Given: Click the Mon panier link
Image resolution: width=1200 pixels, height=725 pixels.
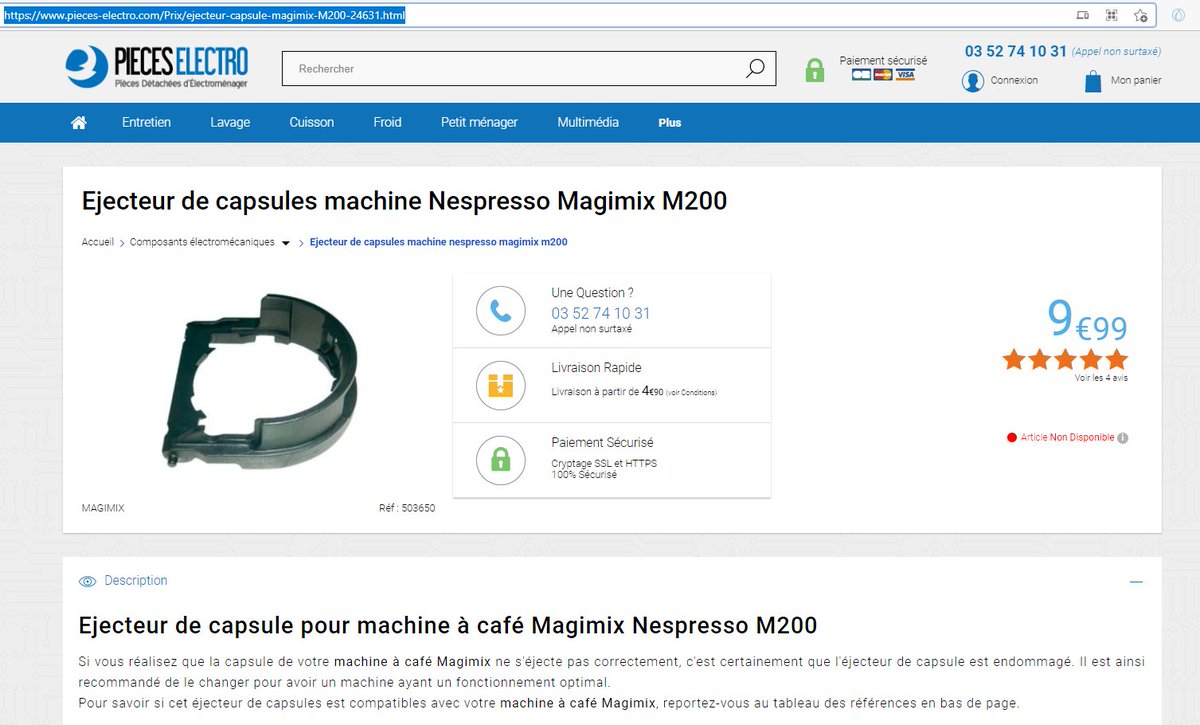Looking at the screenshot, I should pos(1136,80).
